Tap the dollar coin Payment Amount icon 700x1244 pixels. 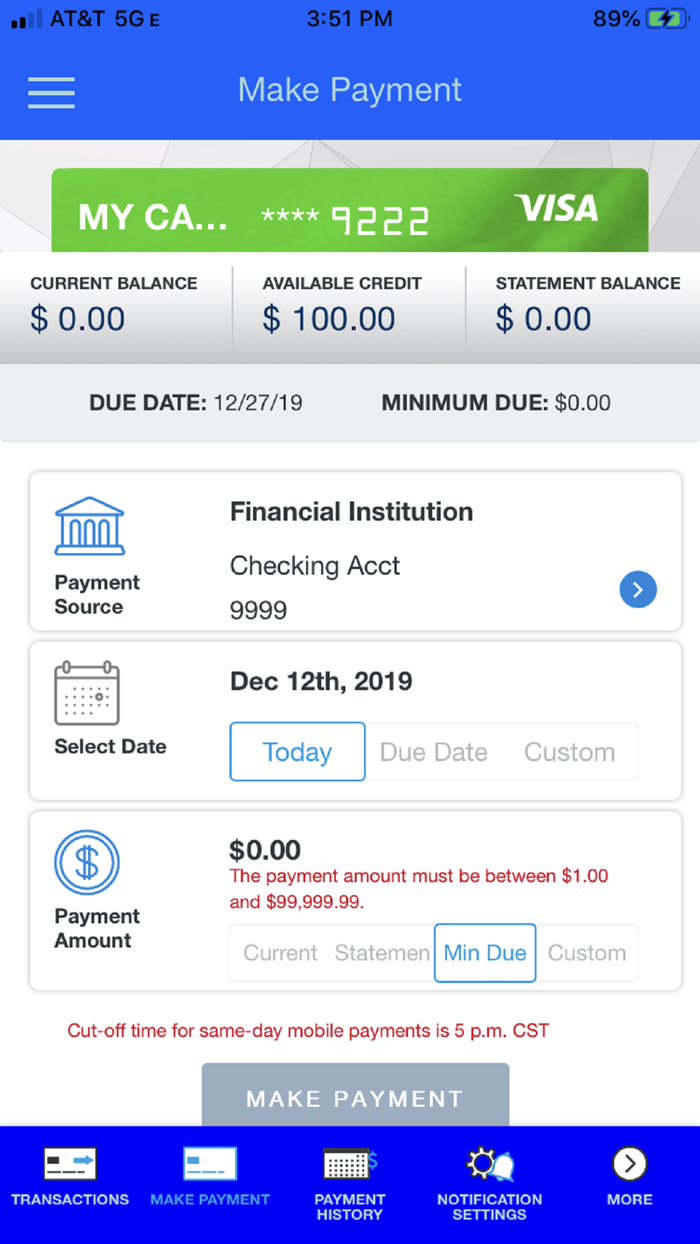click(x=88, y=862)
